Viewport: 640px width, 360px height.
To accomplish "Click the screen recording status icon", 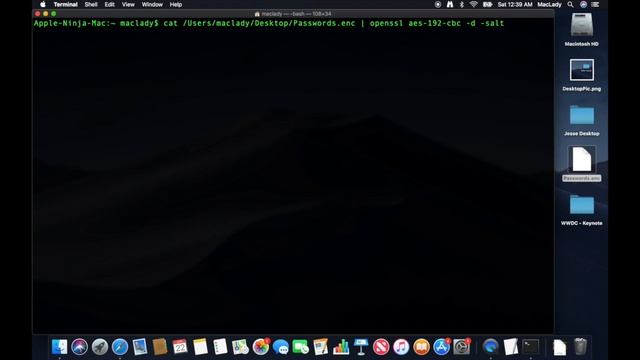I will 438,4.
